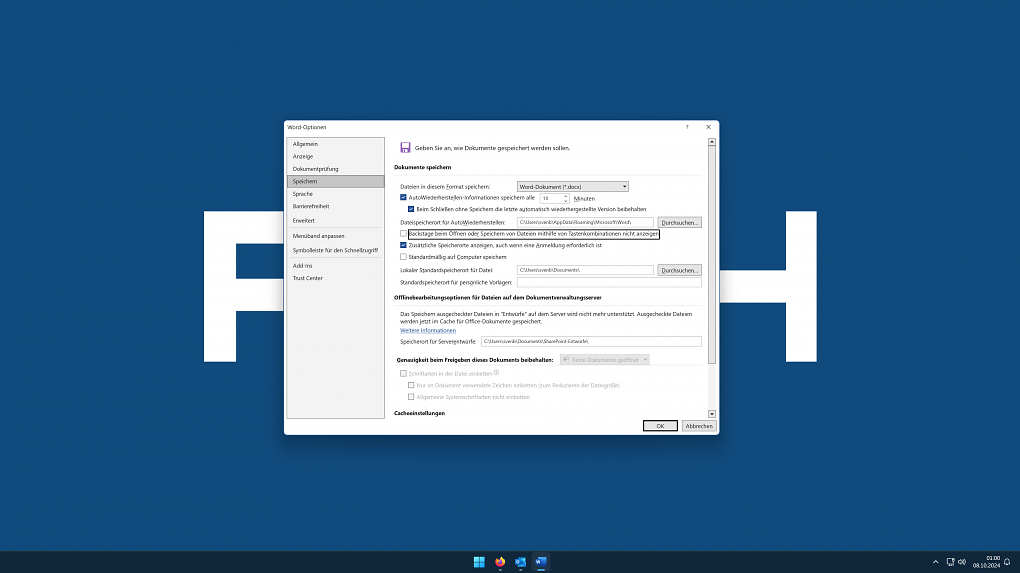Open 'Menüband anpassen' category

tap(336, 236)
